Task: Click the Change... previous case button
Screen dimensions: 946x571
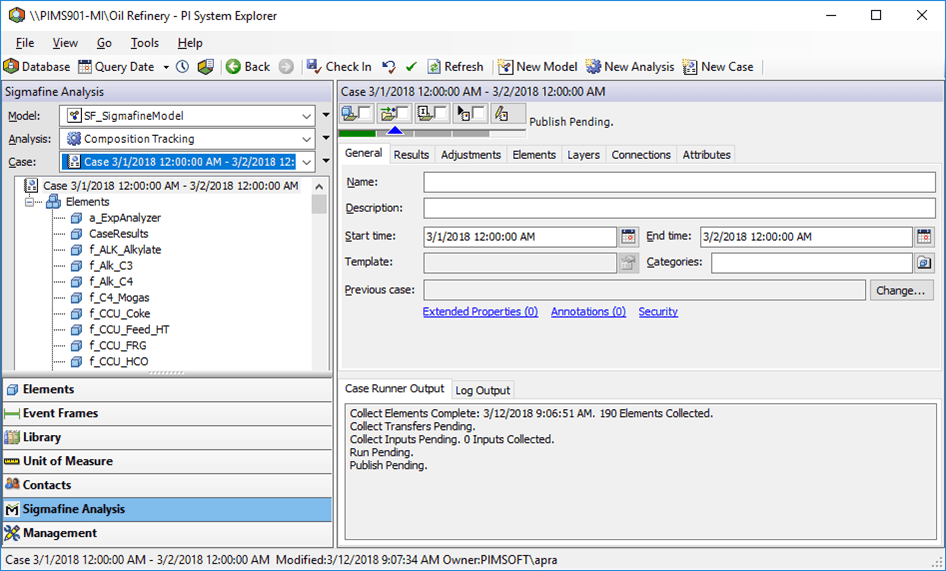Action: click(901, 290)
